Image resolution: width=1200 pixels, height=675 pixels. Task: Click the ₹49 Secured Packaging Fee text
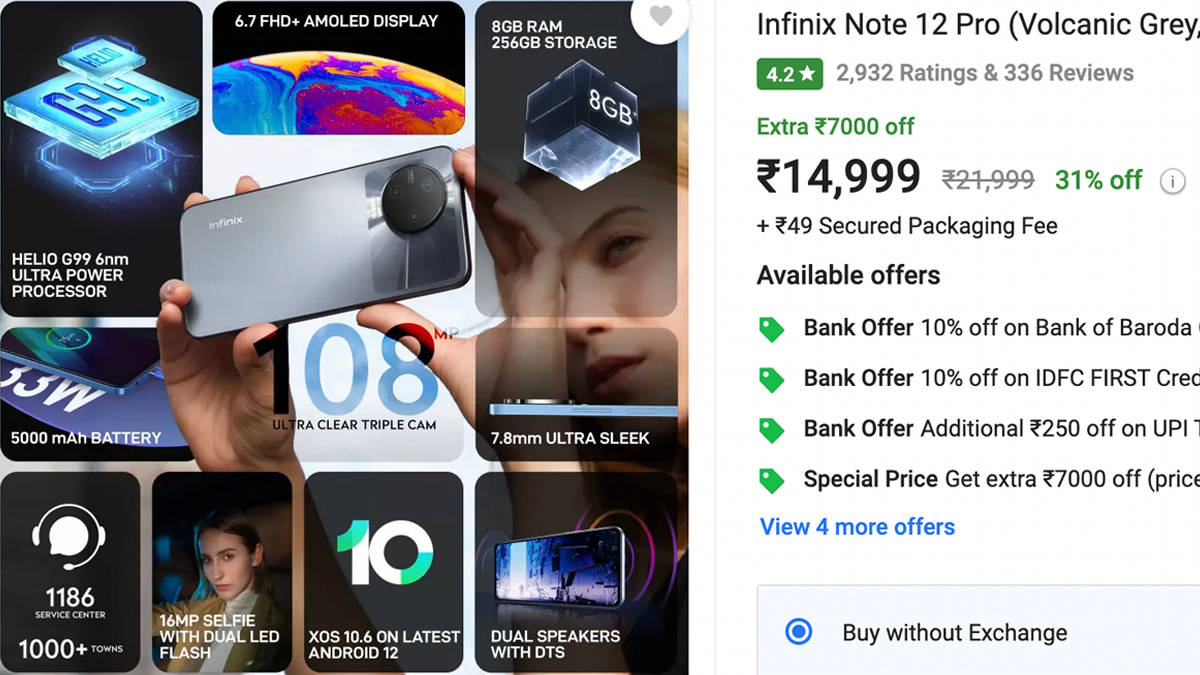(x=906, y=226)
